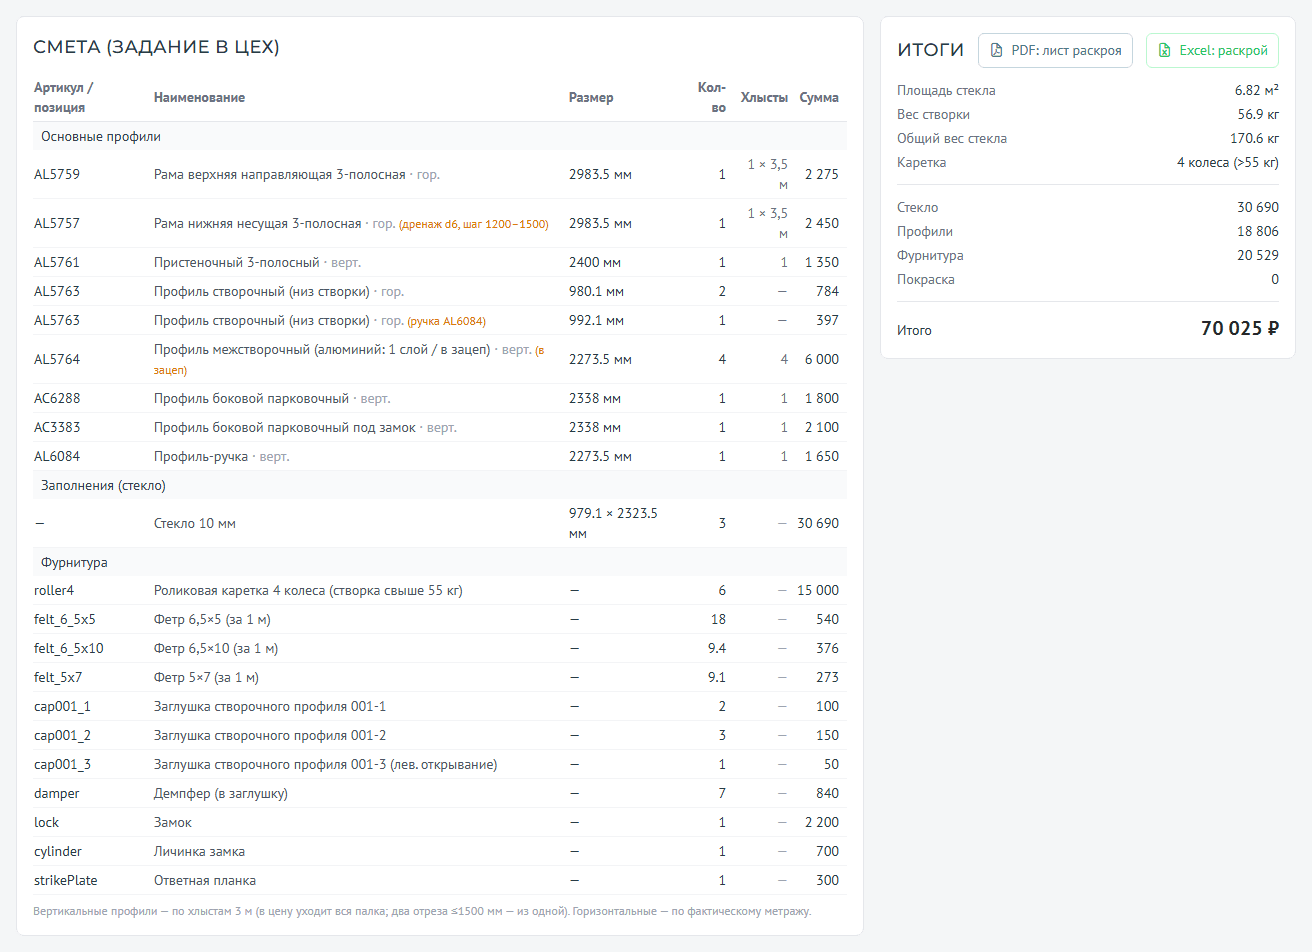Image resolution: width=1312 pixels, height=952 pixels.
Task: Download the "Excel: раскрой" file
Action: 1212,50
